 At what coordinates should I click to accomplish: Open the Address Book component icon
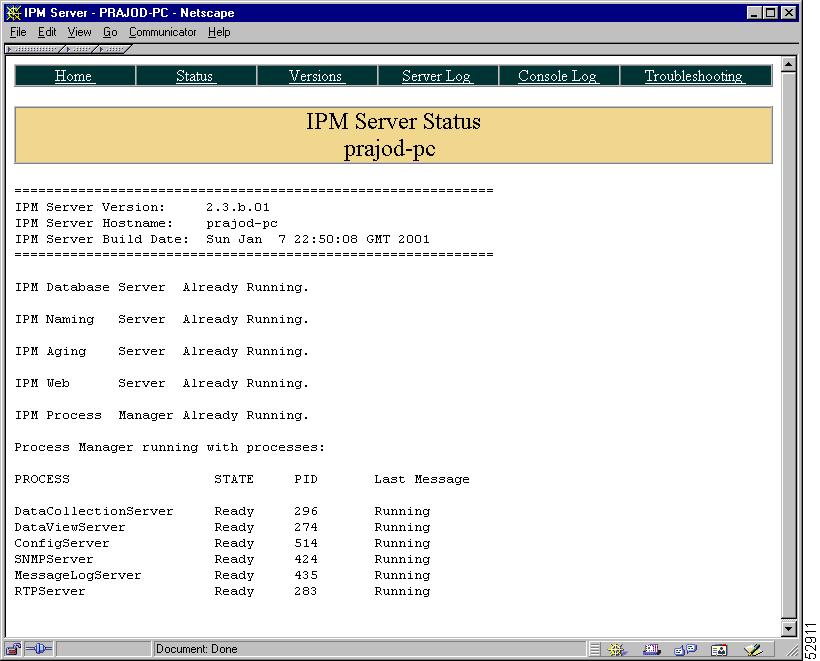click(x=720, y=648)
